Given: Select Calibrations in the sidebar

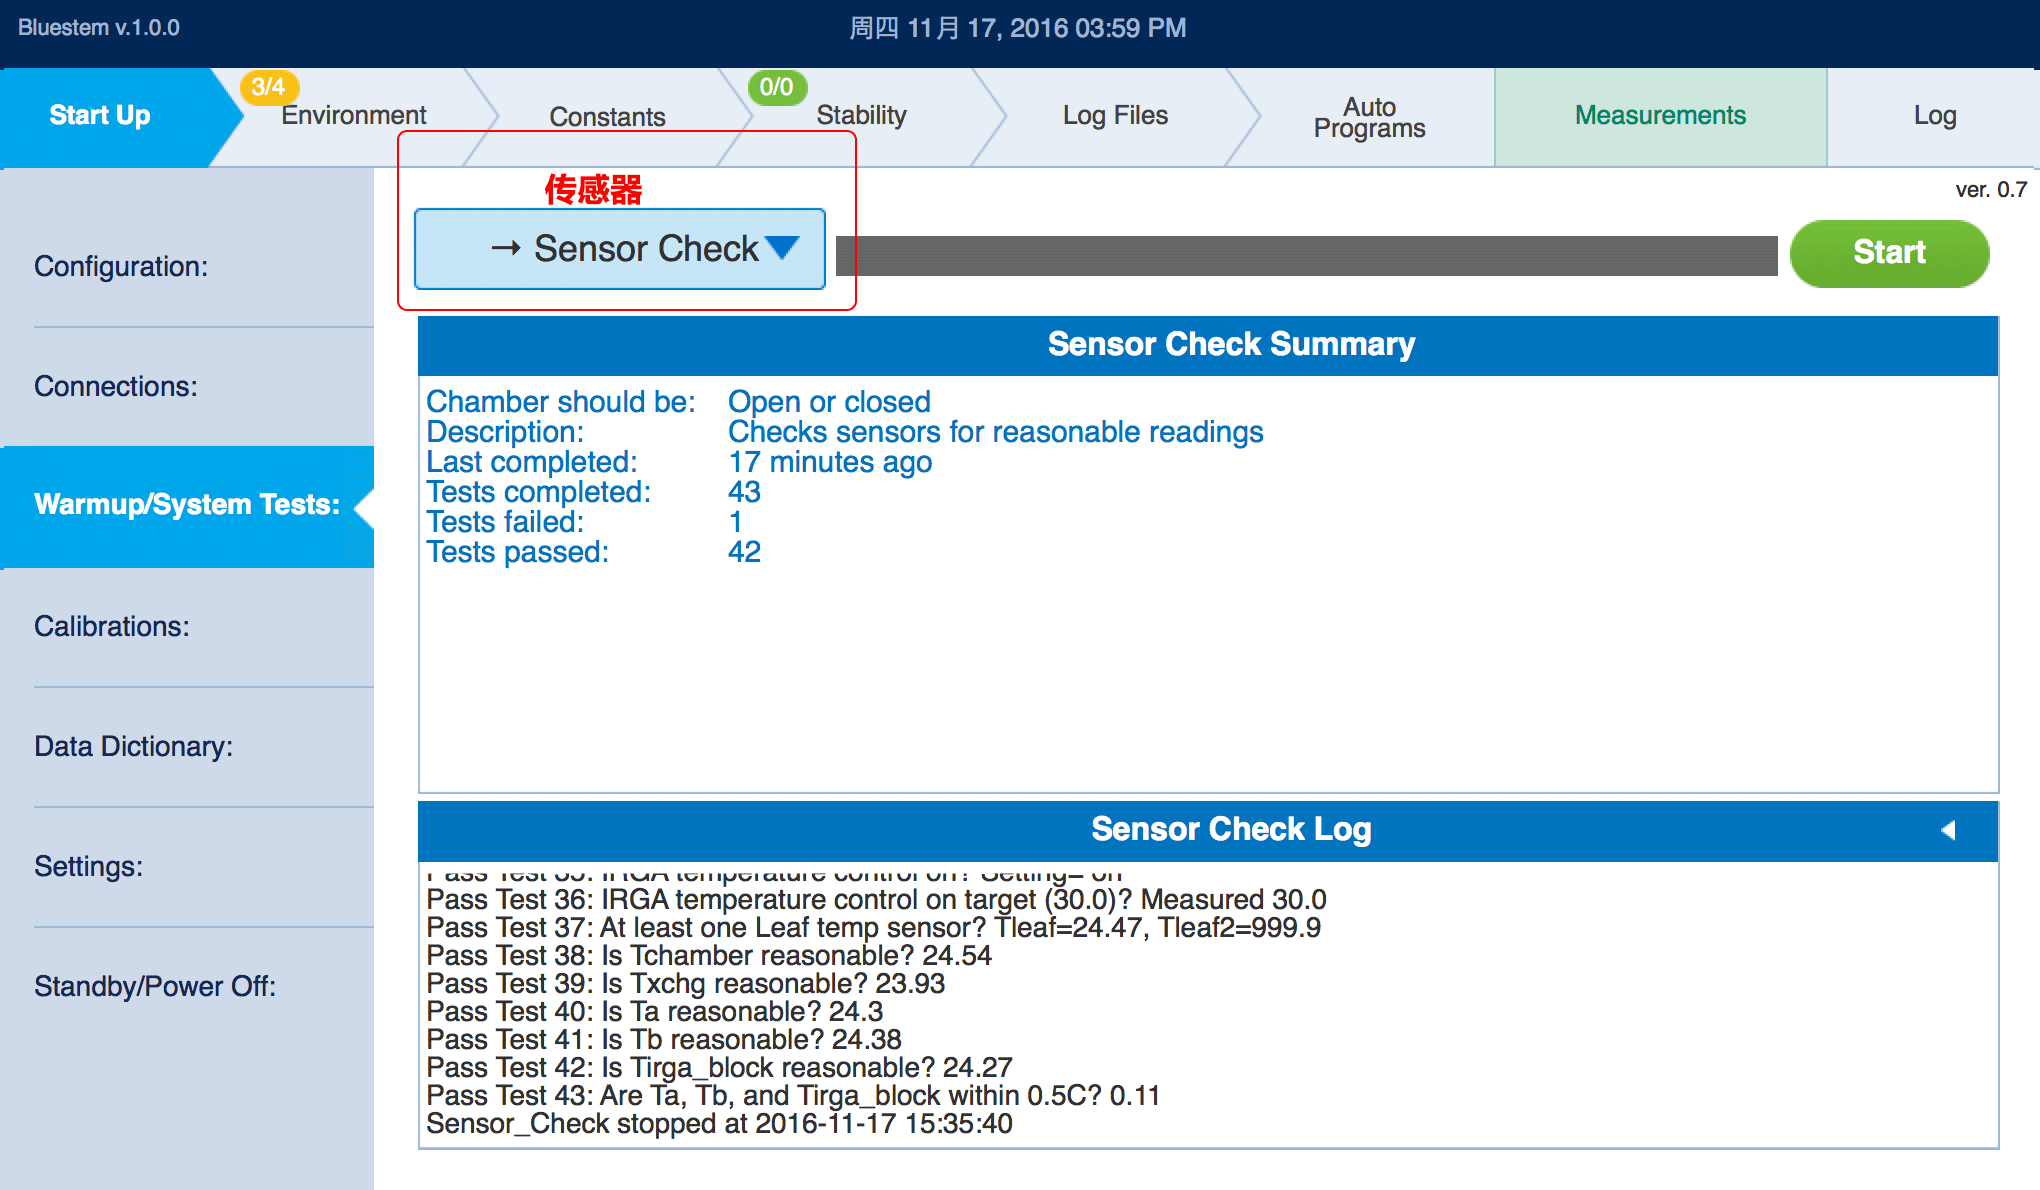Looking at the screenshot, I should click(x=112, y=627).
